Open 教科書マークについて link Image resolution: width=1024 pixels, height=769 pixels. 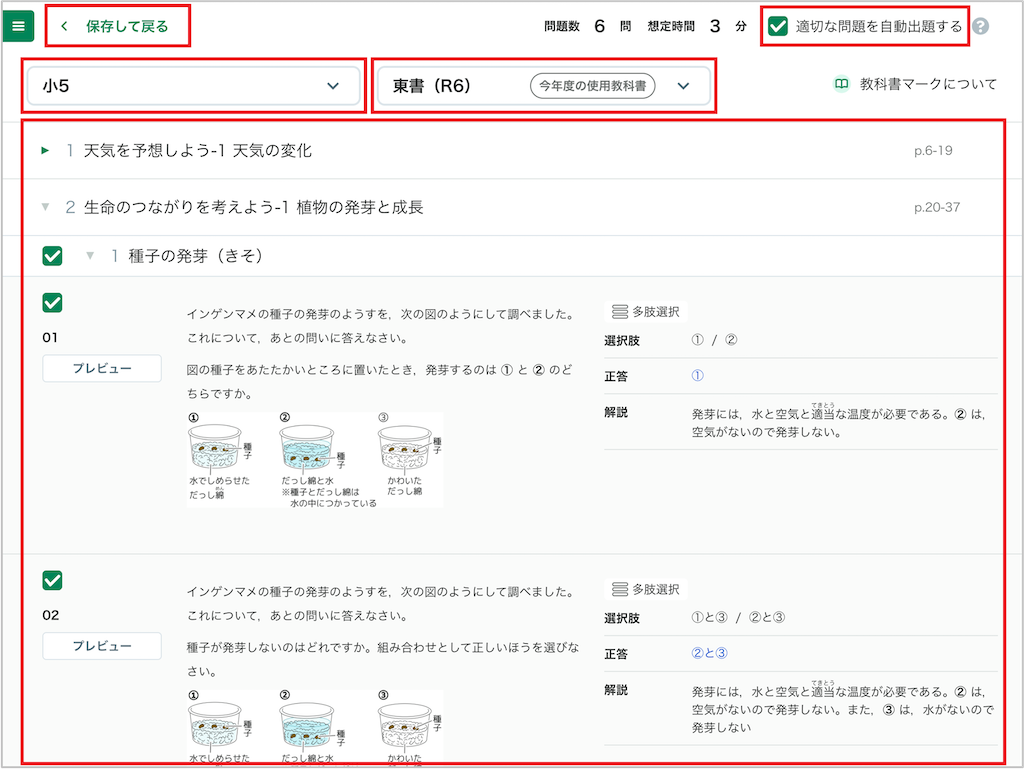tap(928, 84)
